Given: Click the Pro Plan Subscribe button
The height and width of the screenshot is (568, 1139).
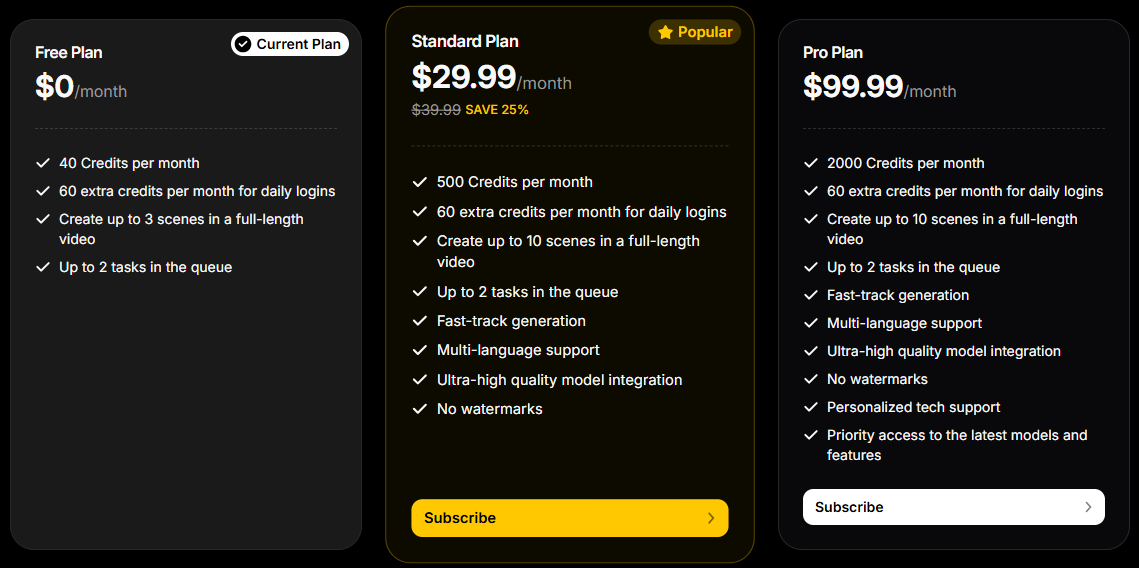Looking at the screenshot, I should coord(953,507).
